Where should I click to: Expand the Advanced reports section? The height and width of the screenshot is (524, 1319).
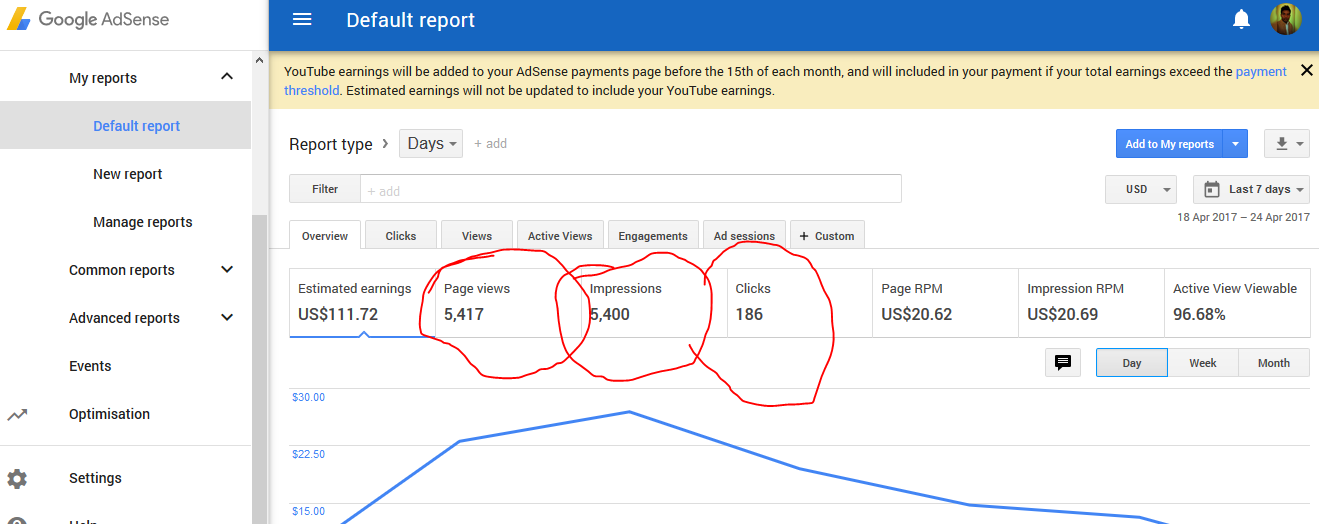click(227, 318)
